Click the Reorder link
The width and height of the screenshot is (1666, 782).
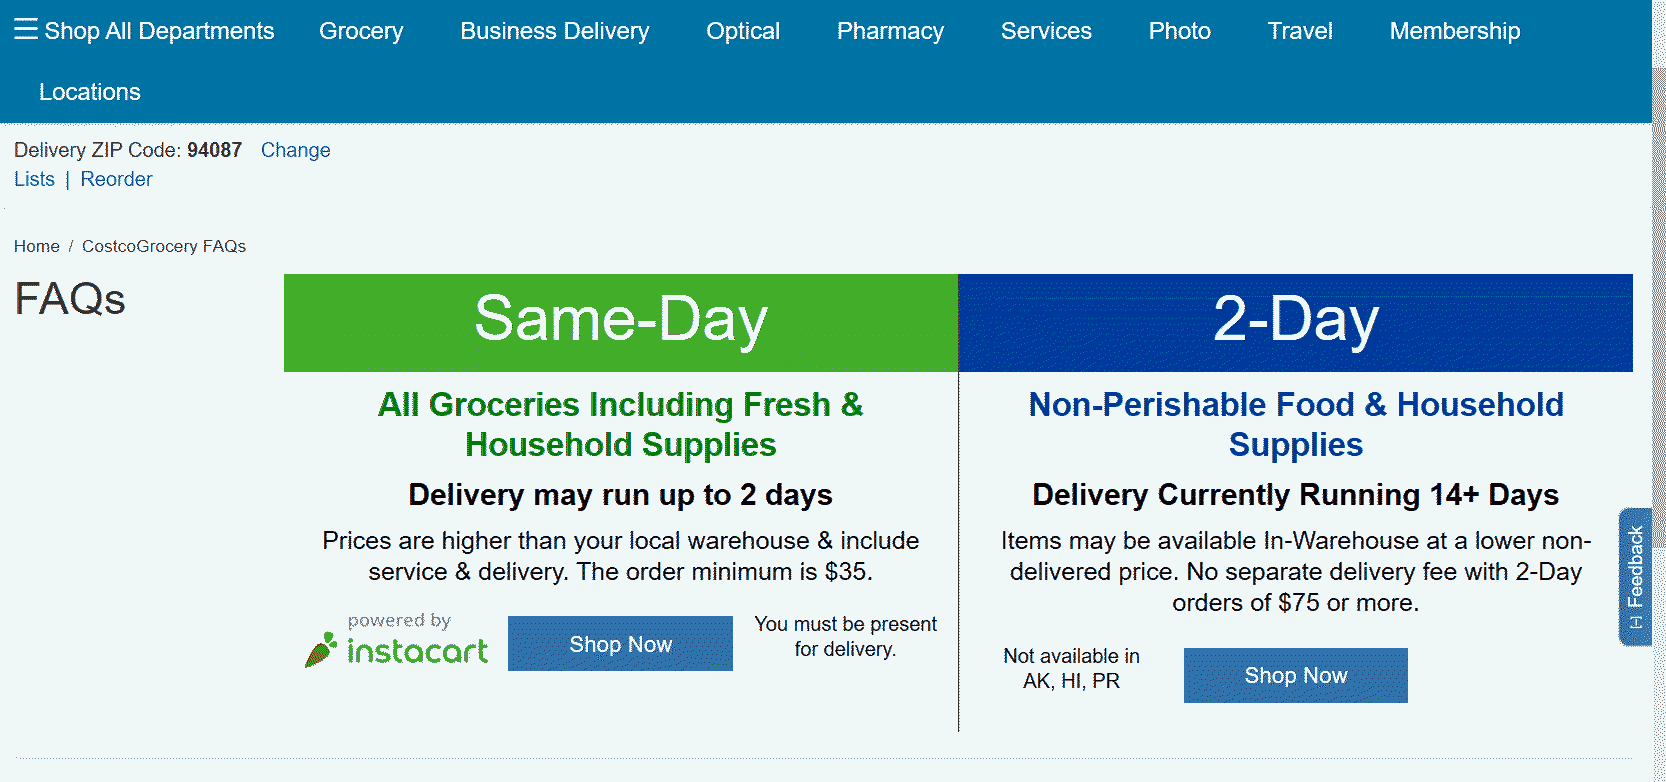[116, 179]
